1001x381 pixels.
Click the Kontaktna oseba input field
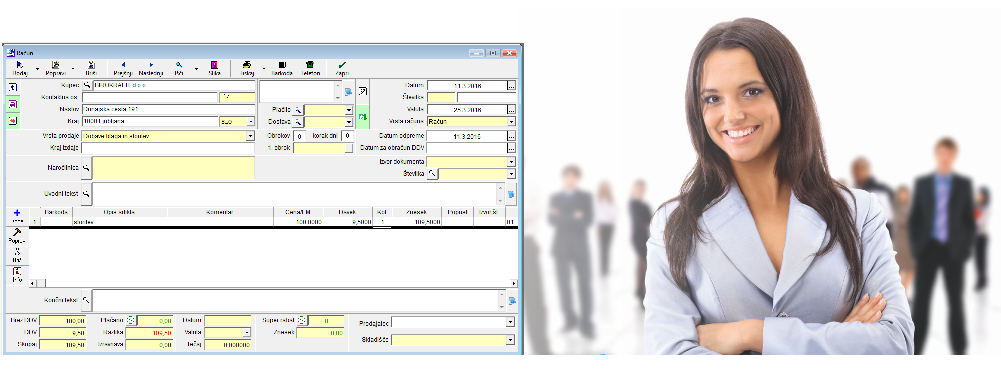pos(150,98)
